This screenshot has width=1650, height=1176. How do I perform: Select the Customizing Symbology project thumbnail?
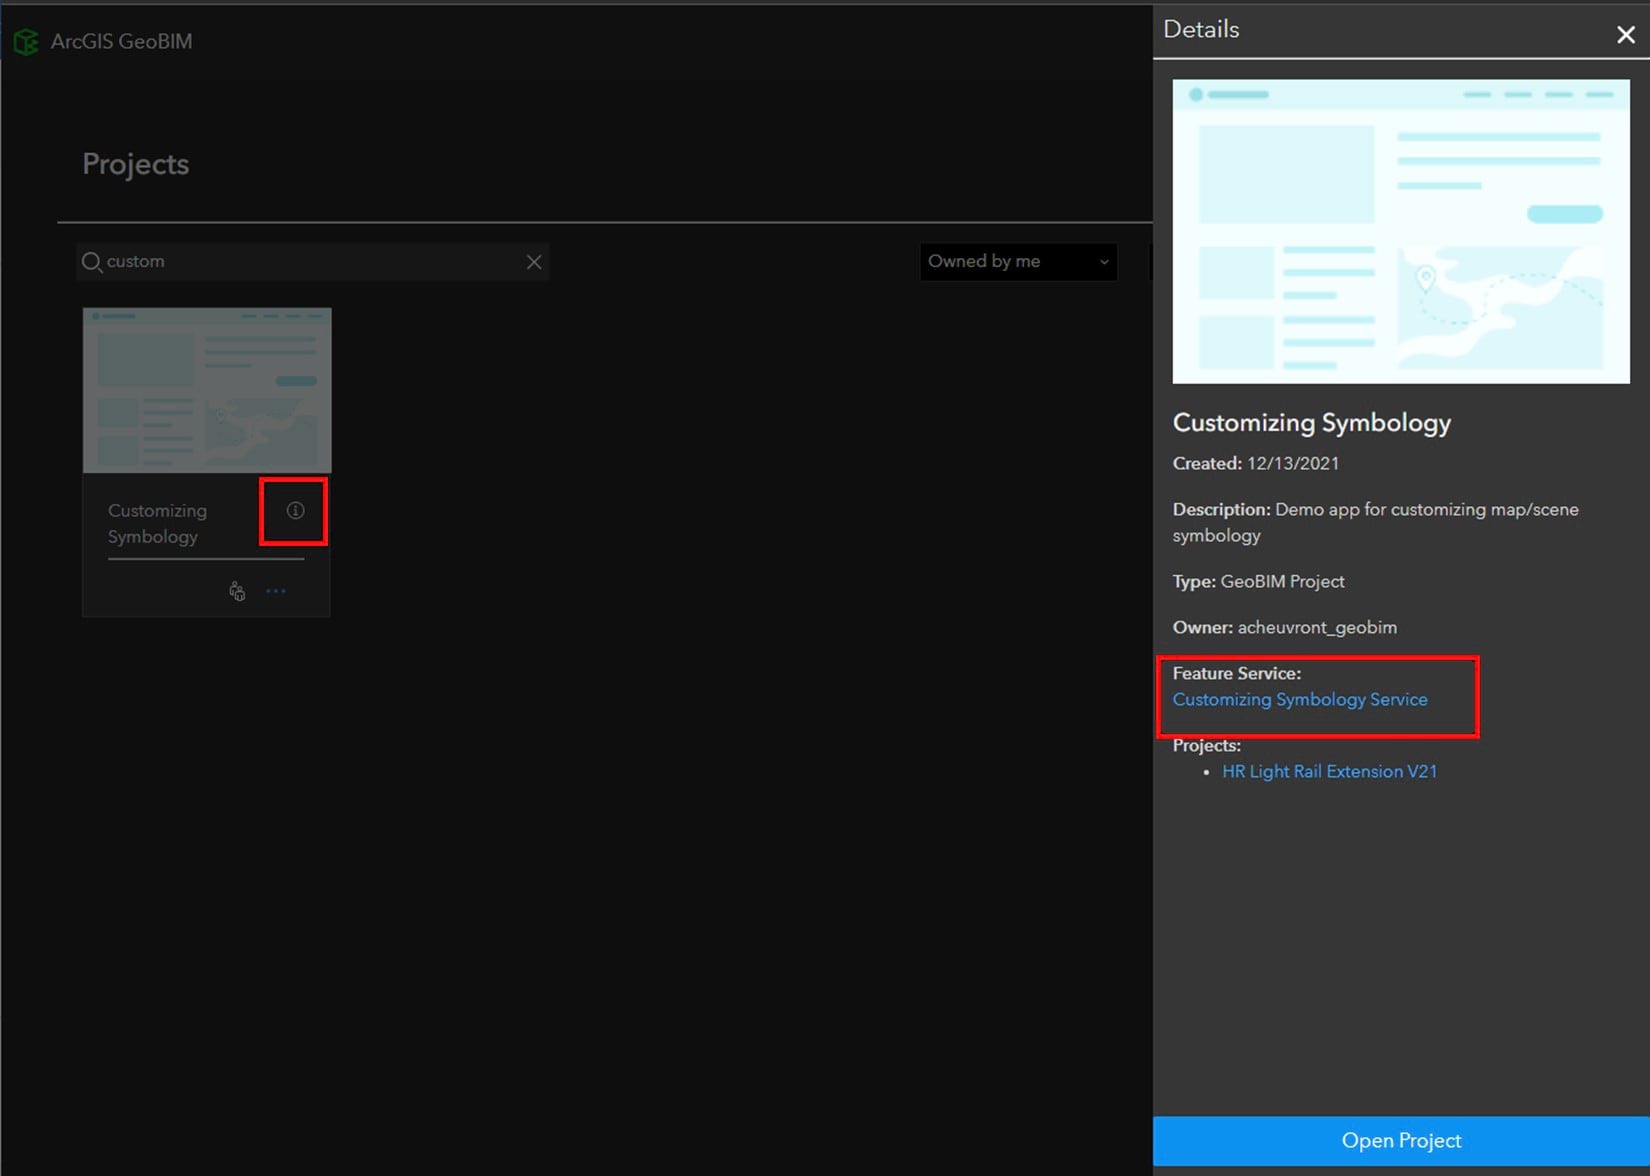click(207, 390)
